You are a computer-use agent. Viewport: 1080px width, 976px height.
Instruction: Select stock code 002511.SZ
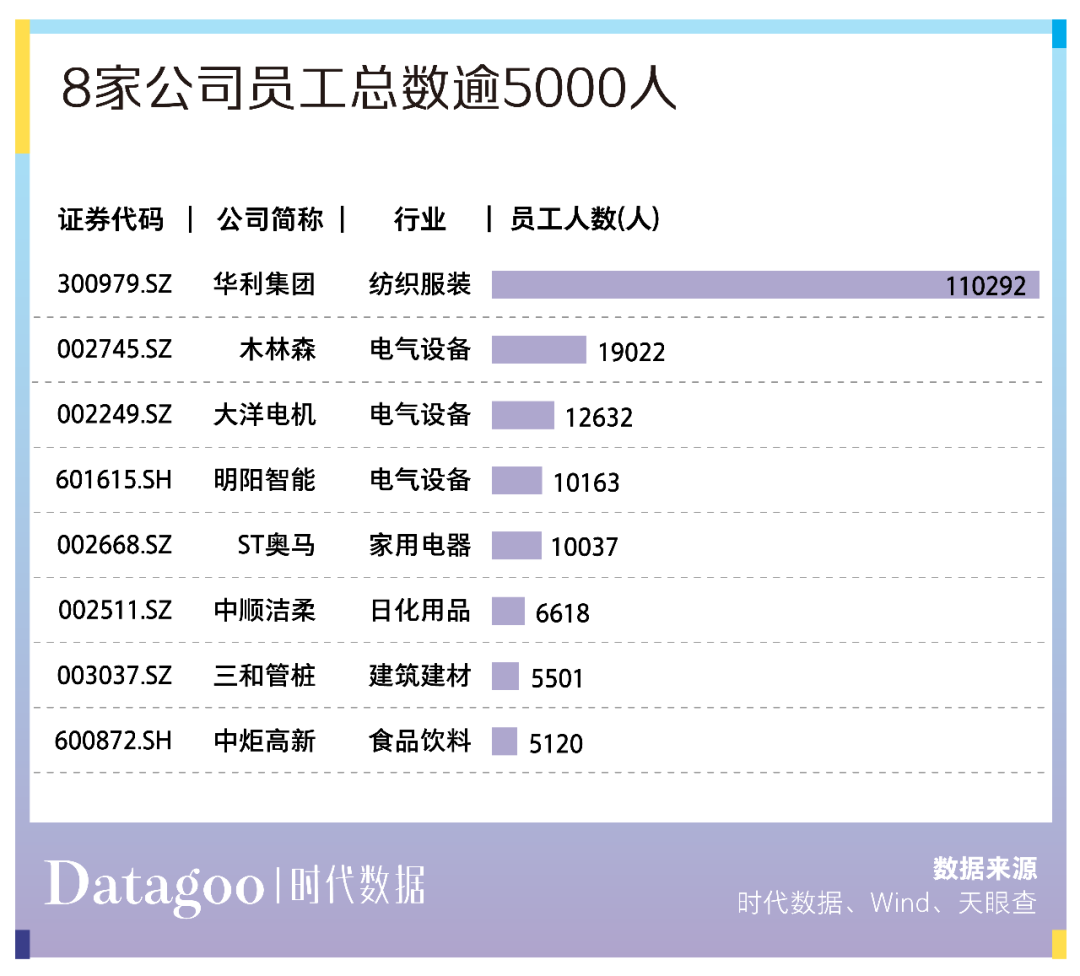point(115,610)
